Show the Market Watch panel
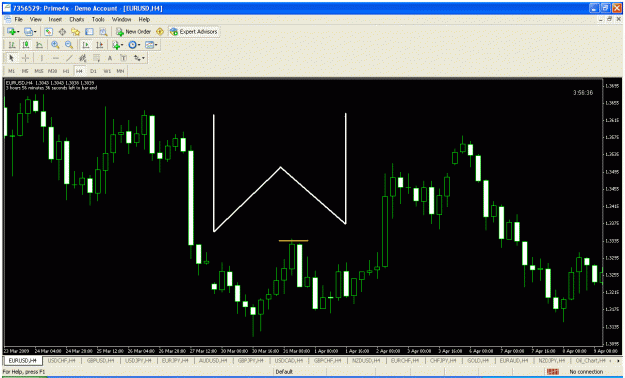This screenshot has width=625, height=378. pos(48,32)
